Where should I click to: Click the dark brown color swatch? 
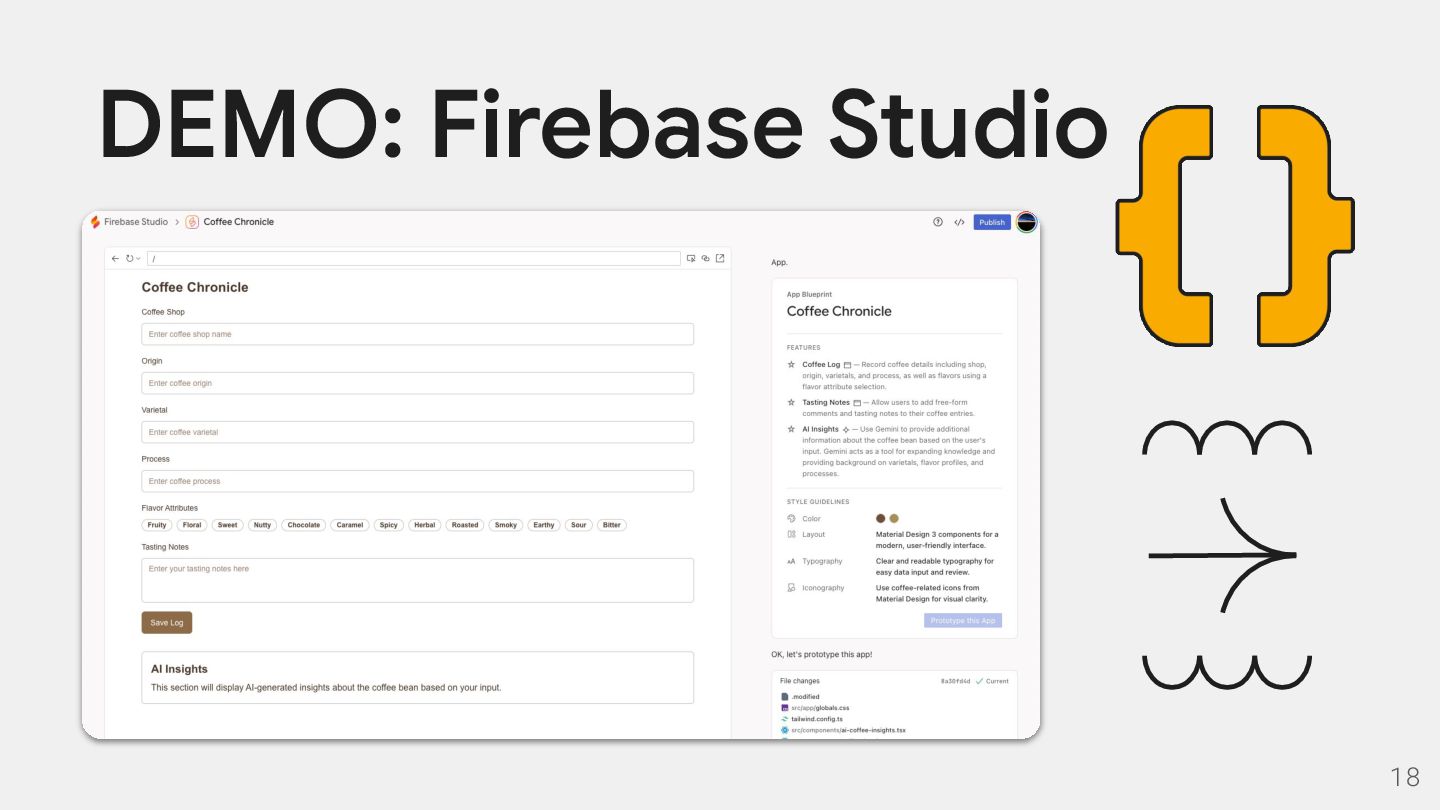[x=881, y=518]
